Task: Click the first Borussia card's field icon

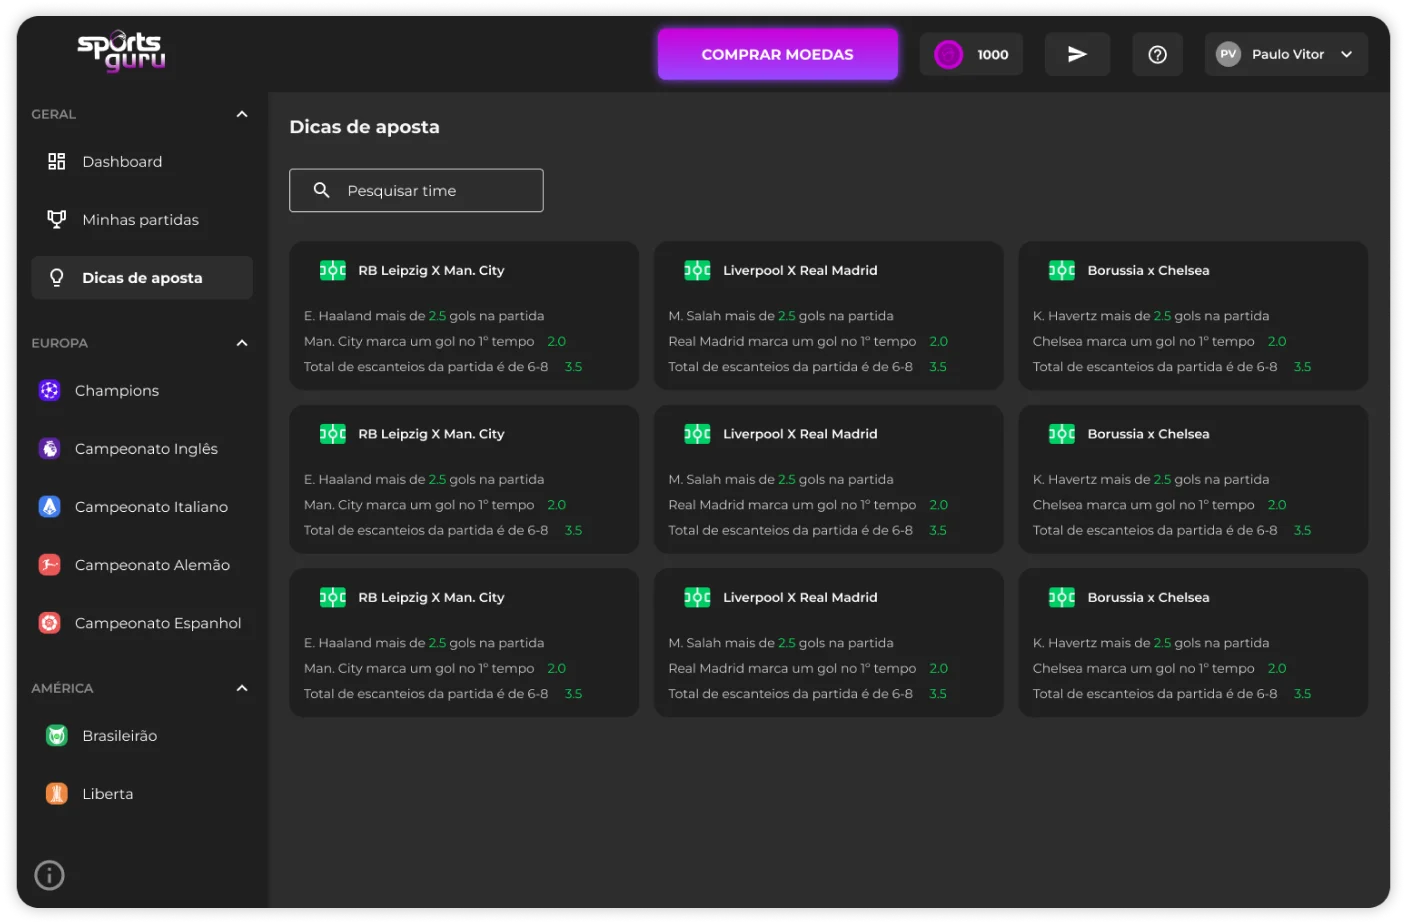Action: point(1062,270)
